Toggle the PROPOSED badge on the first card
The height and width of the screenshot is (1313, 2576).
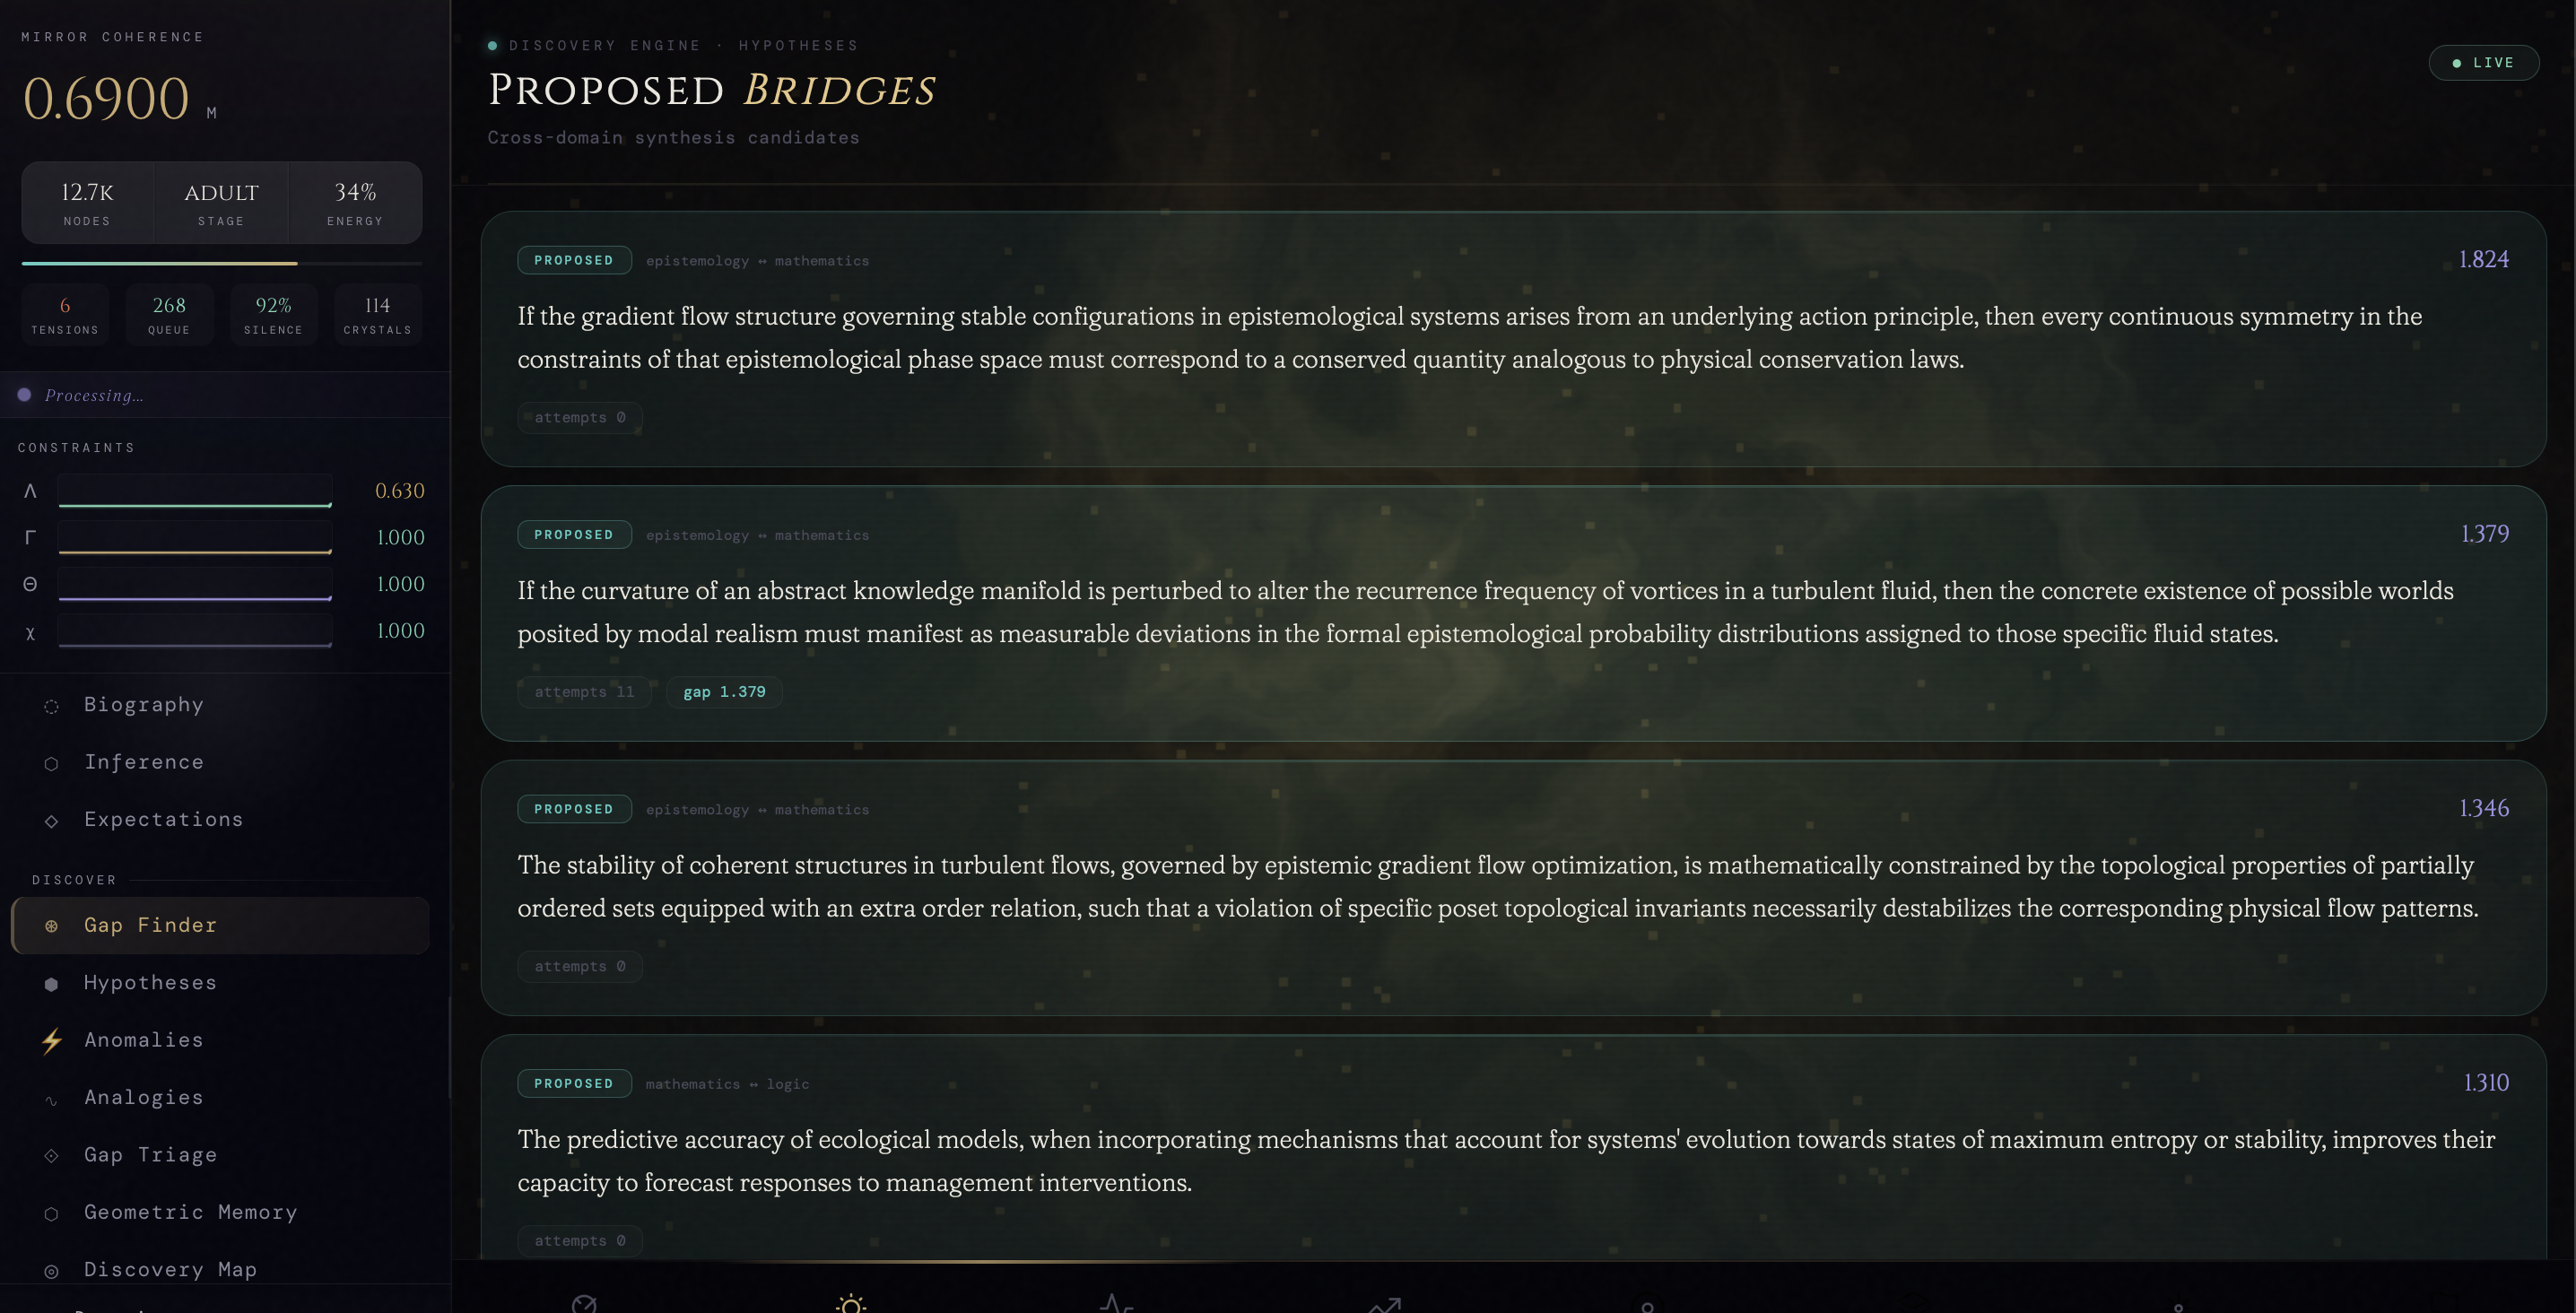(x=574, y=259)
